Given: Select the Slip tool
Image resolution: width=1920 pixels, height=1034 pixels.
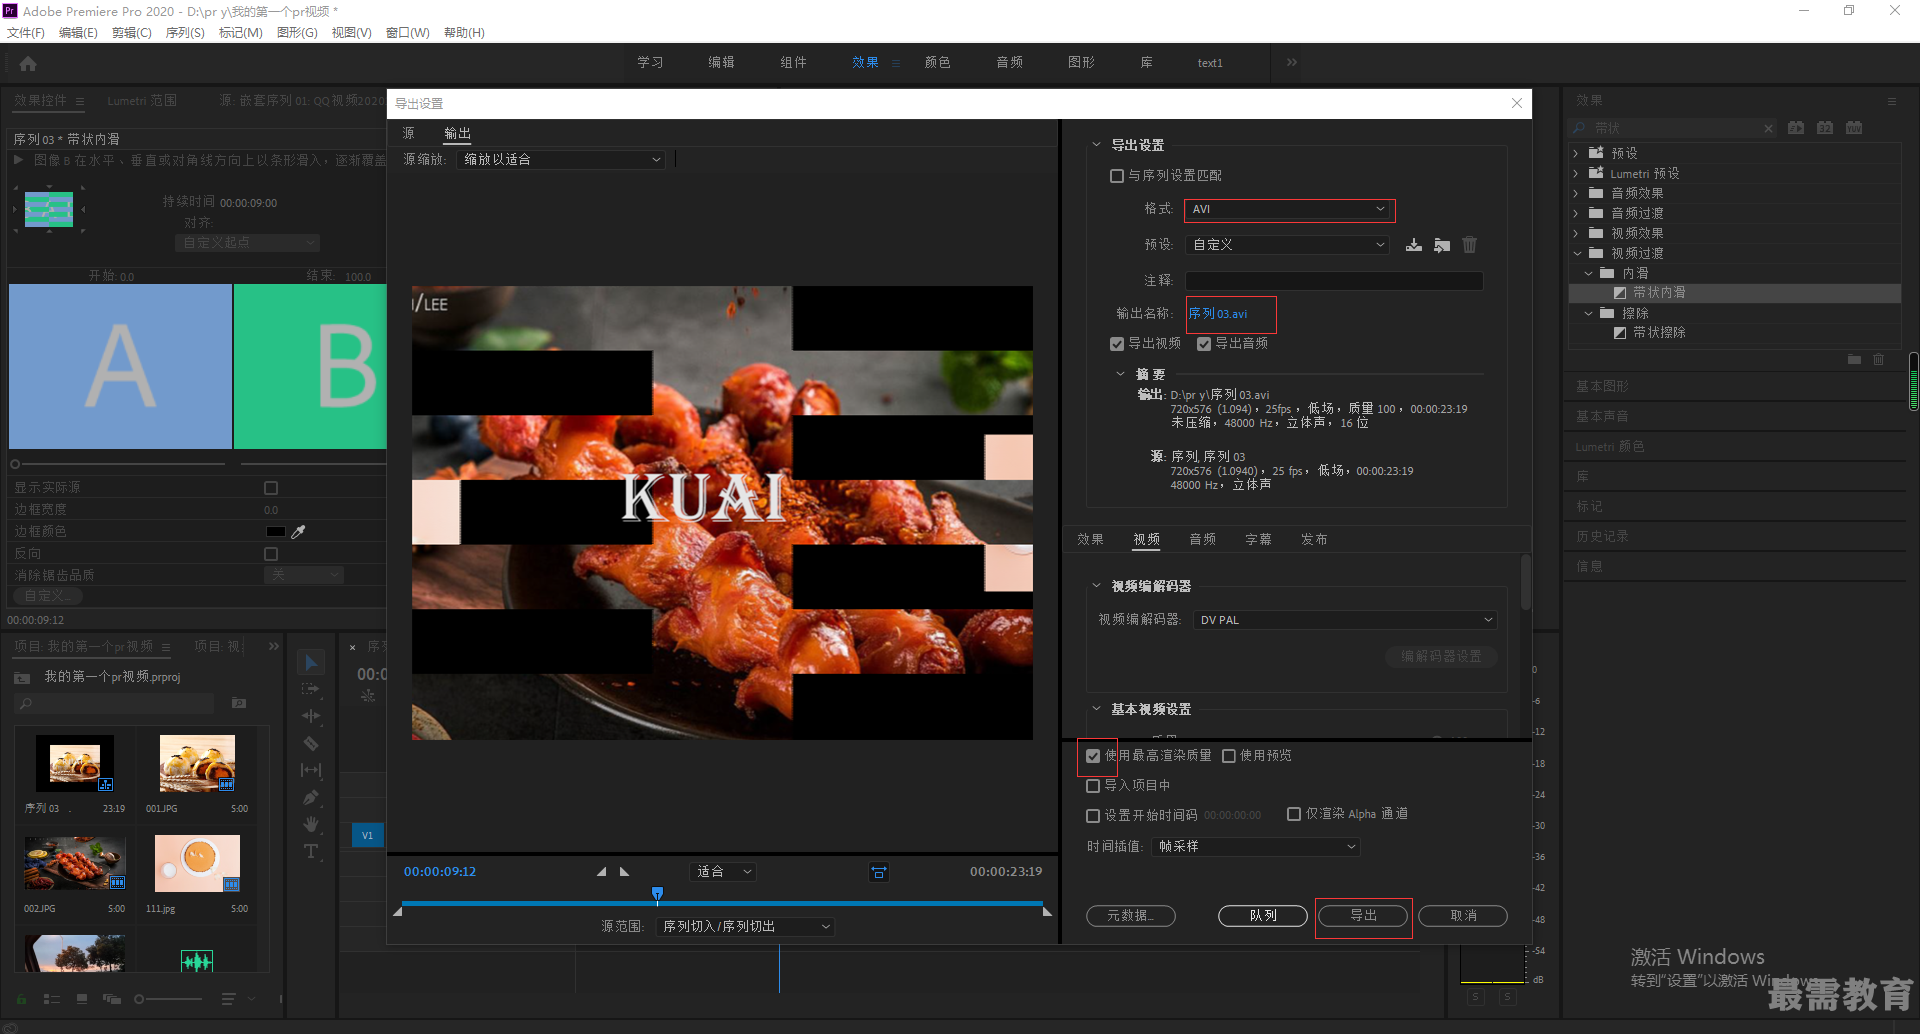Looking at the screenshot, I should [x=311, y=770].
